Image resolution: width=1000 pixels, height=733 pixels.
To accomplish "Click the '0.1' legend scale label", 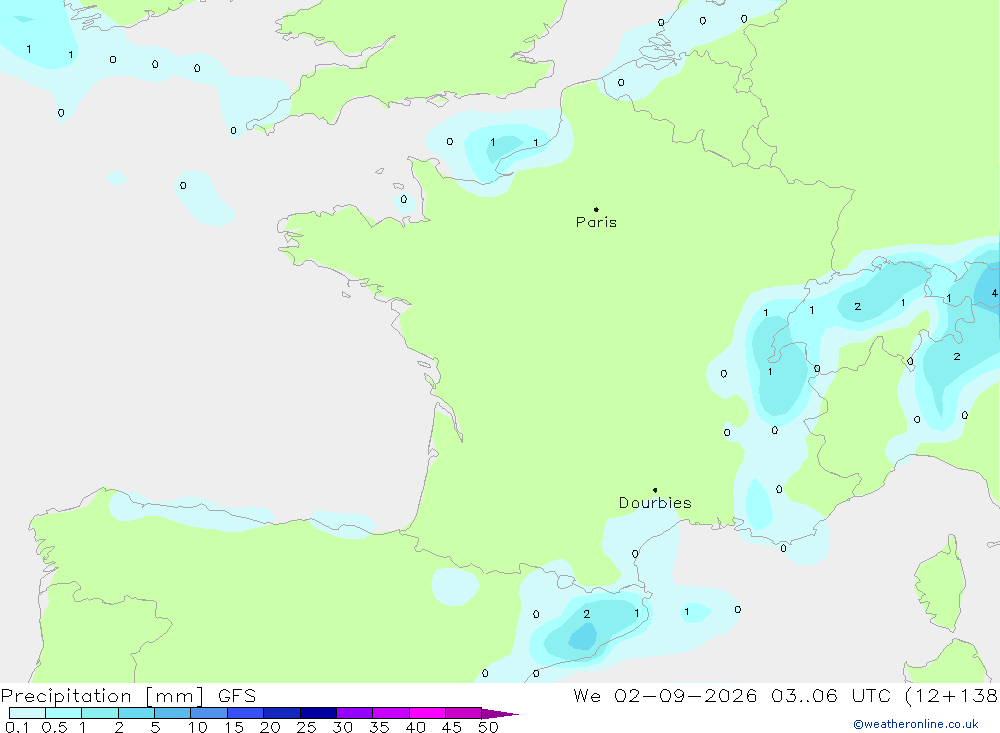I will 17,727.
